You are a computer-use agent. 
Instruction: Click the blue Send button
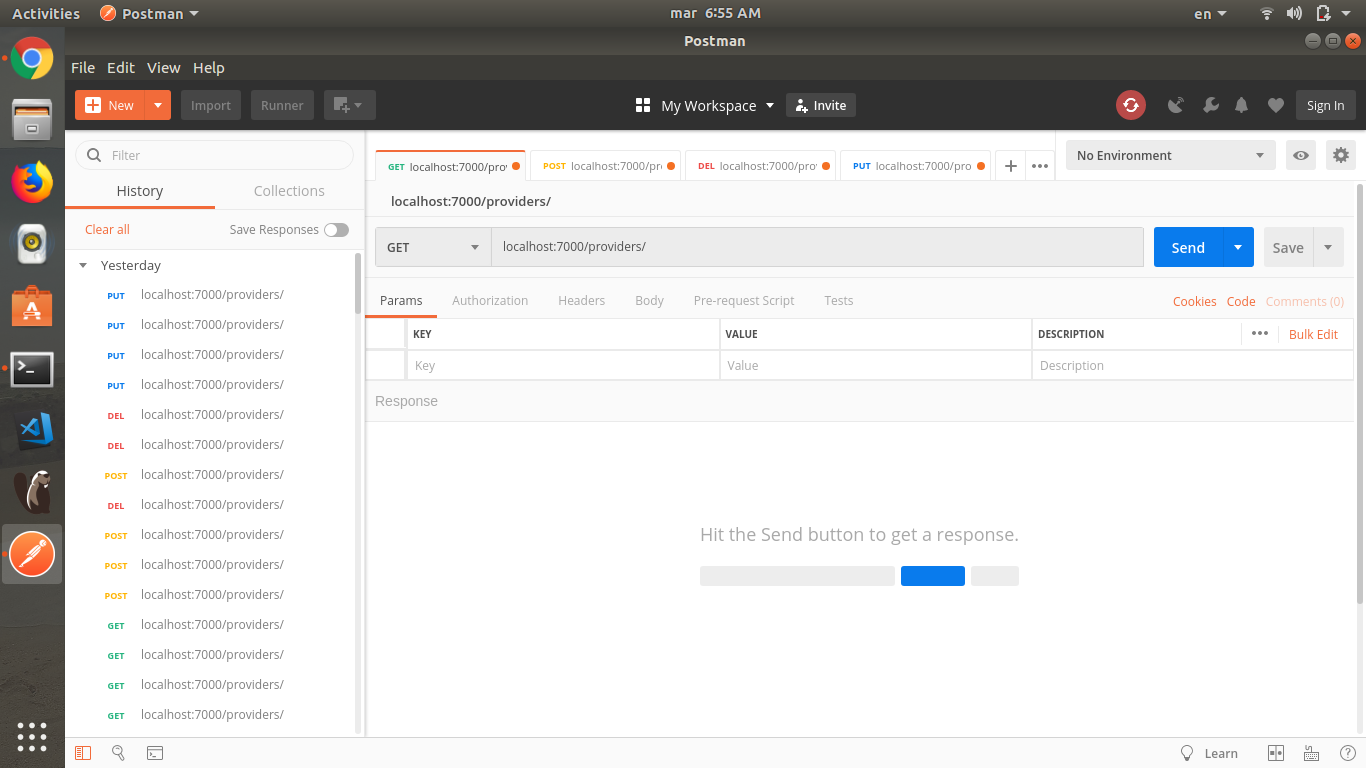[1188, 247]
